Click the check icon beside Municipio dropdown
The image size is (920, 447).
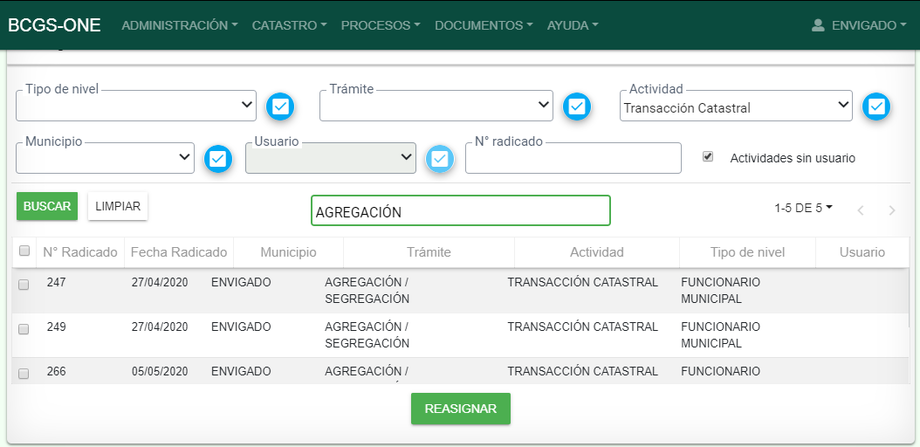coord(219,158)
